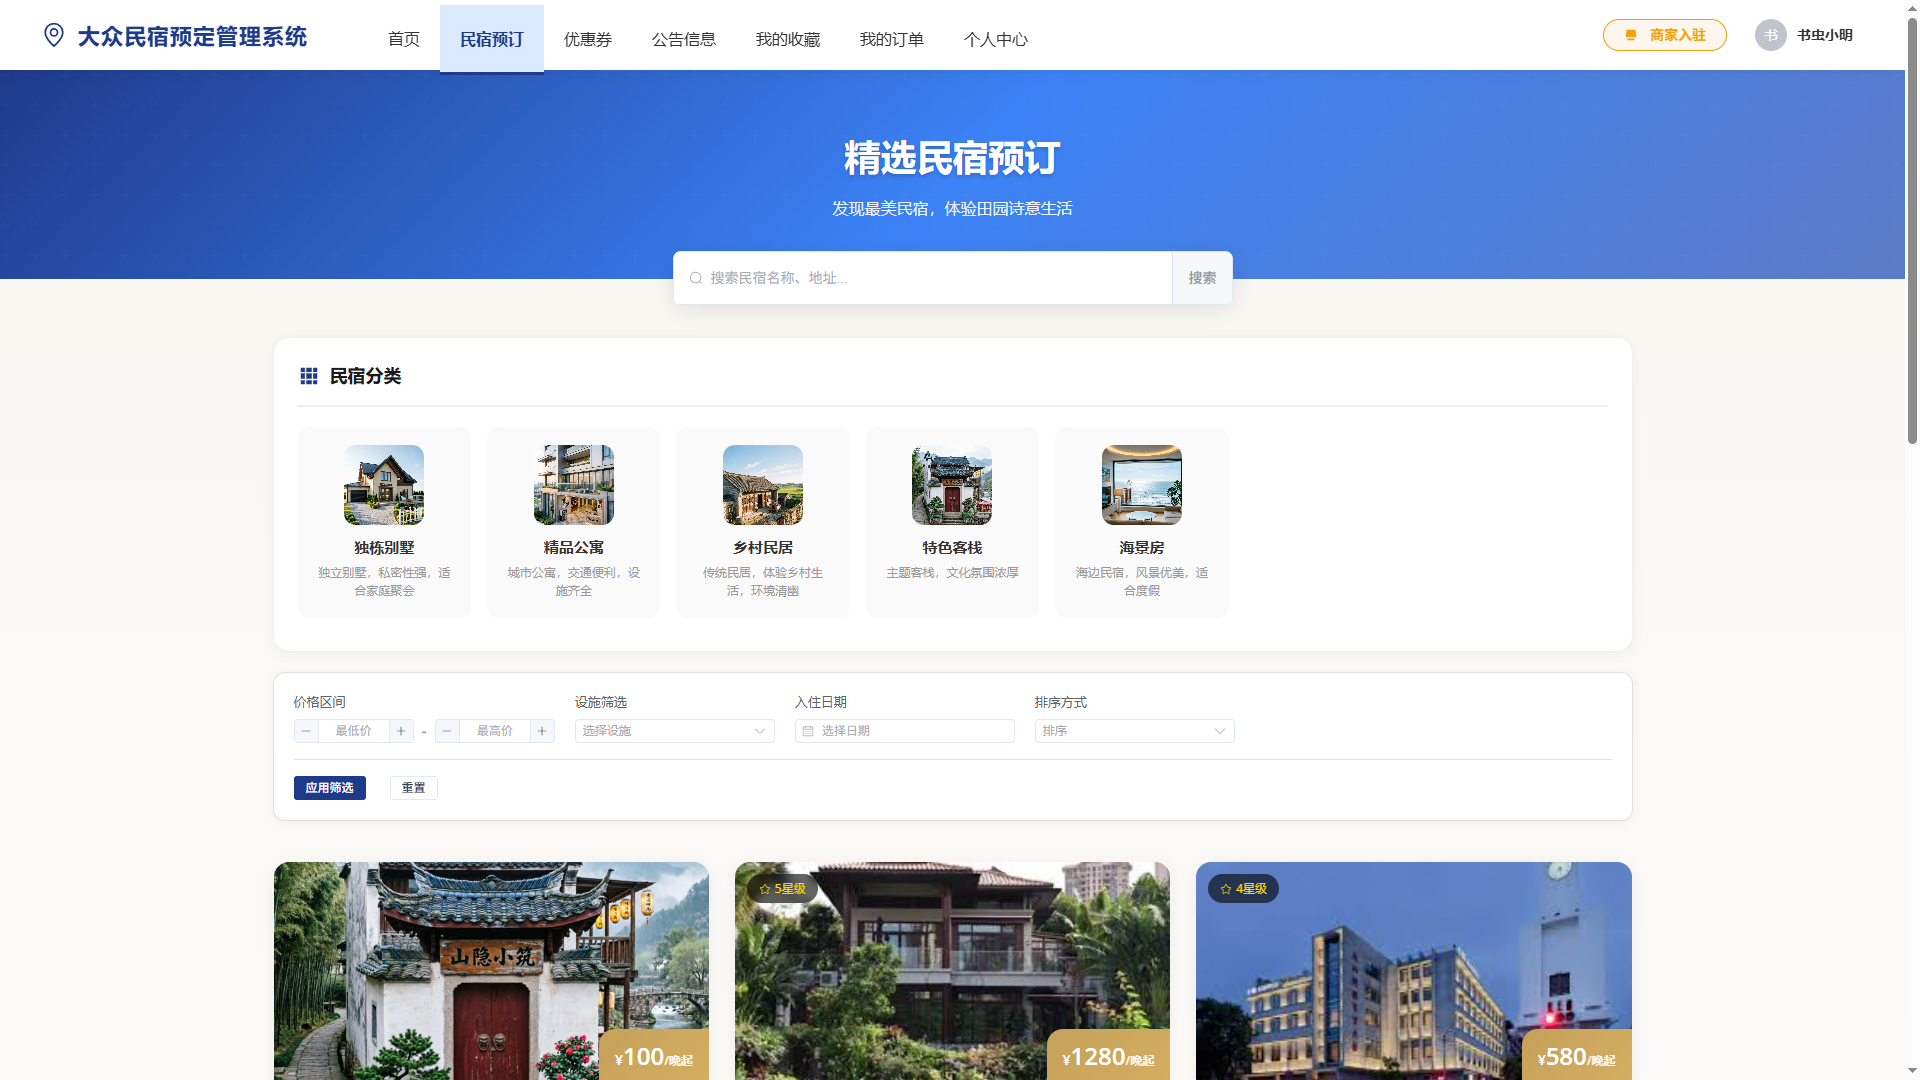The height and width of the screenshot is (1080, 1920).
Task: Select the 海景房 category icon
Action: point(1142,485)
